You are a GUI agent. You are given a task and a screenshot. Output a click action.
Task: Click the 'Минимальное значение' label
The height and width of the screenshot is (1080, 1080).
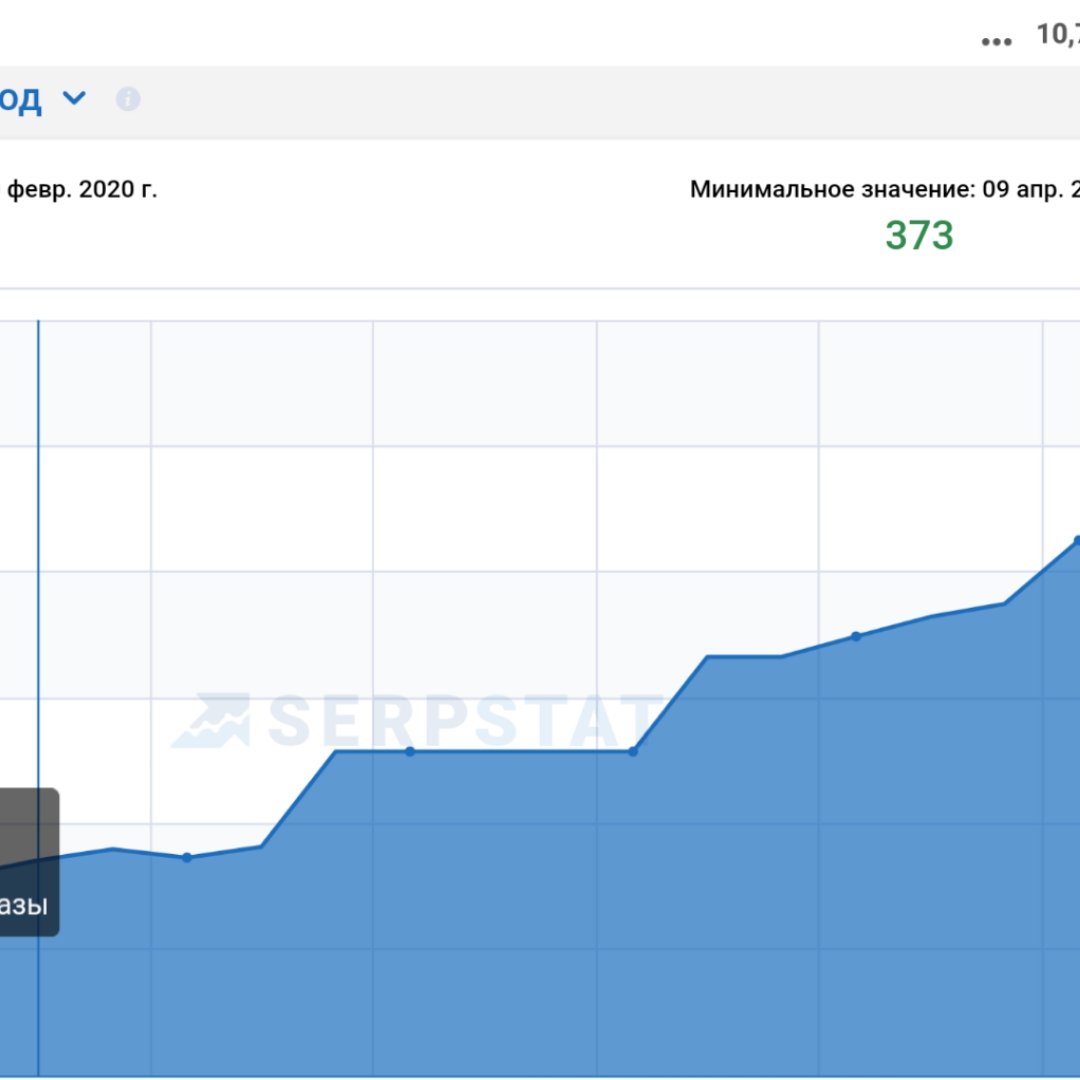pyautogui.click(x=832, y=189)
